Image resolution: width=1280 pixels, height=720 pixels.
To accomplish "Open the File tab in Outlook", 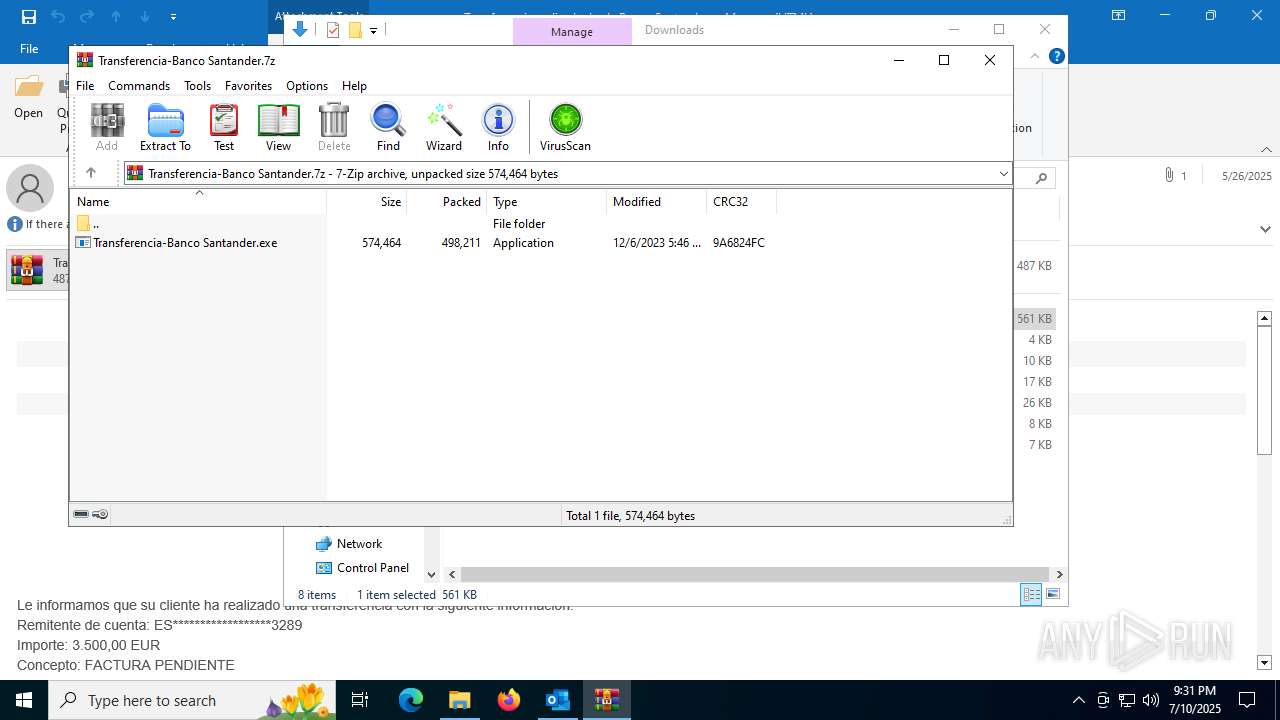I will [29, 49].
